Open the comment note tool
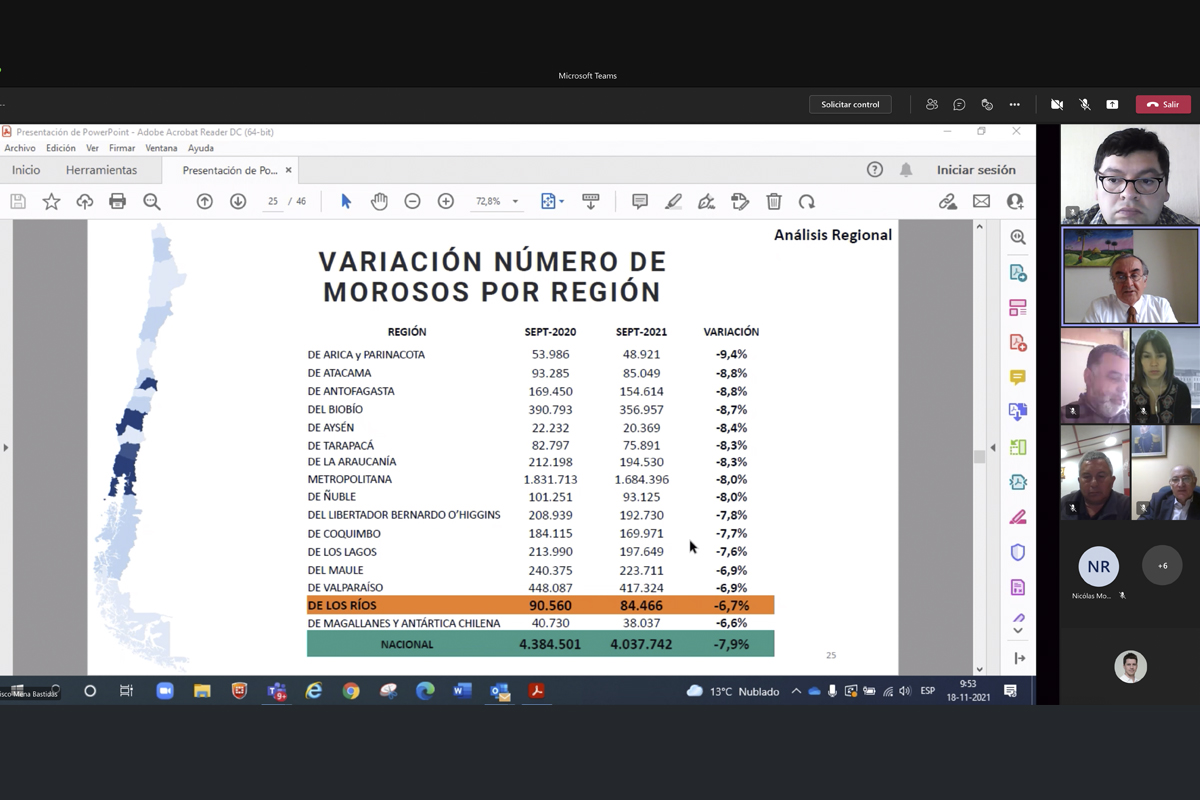This screenshot has width=1200, height=800. (x=640, y=202)
